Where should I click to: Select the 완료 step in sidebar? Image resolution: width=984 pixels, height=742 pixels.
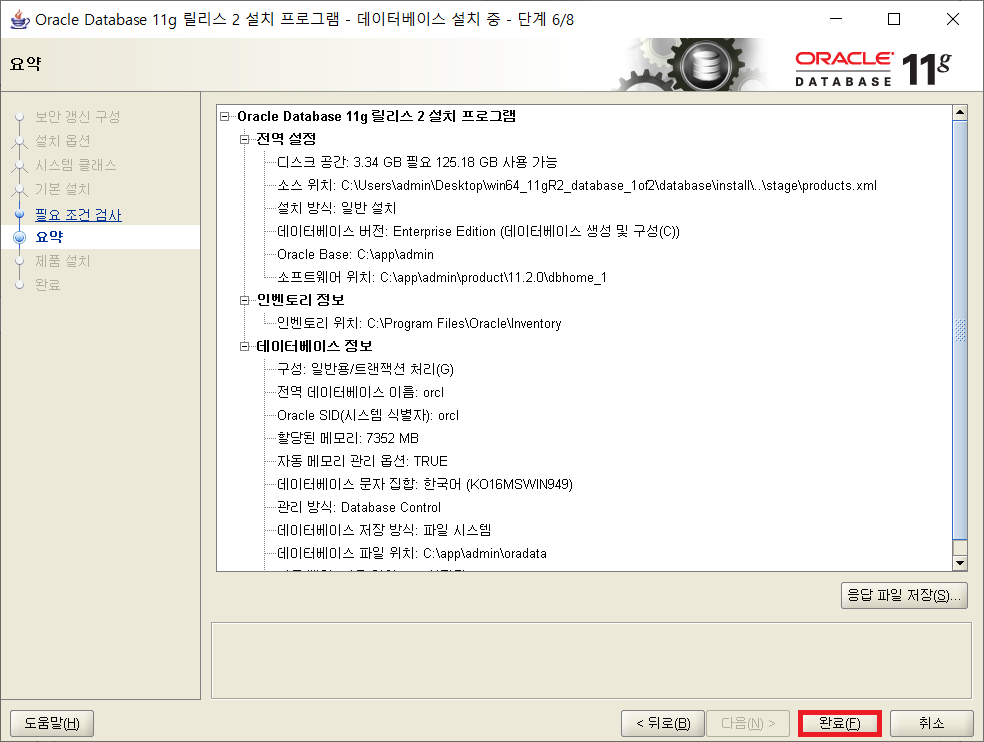(x=48, y=285)
